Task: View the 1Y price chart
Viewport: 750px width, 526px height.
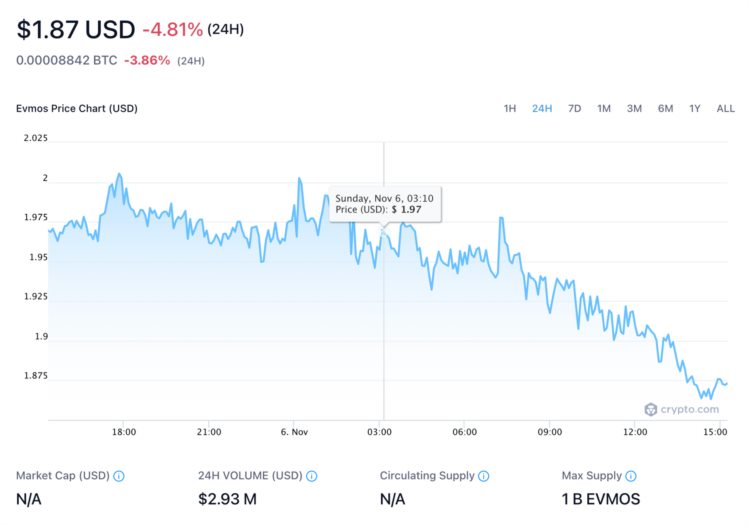Action: click(x=695, y=108)
